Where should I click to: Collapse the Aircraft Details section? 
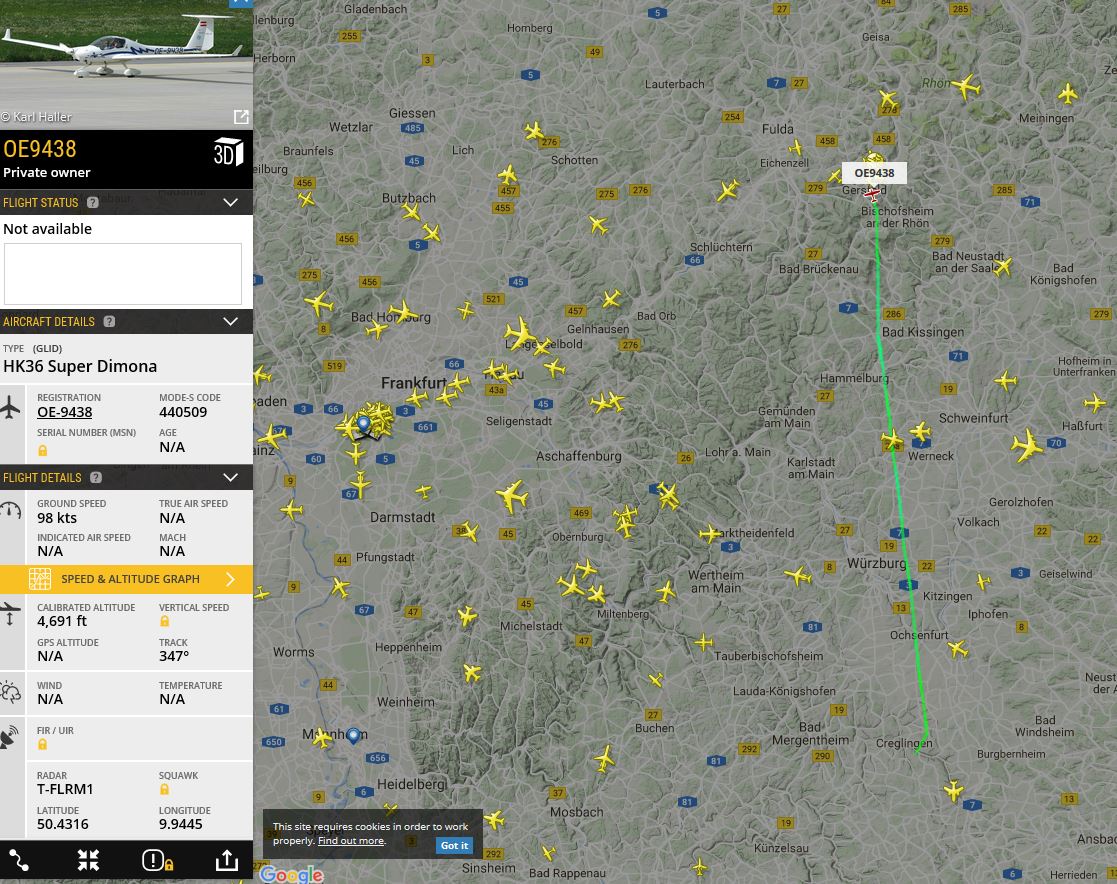pos(230,322)
